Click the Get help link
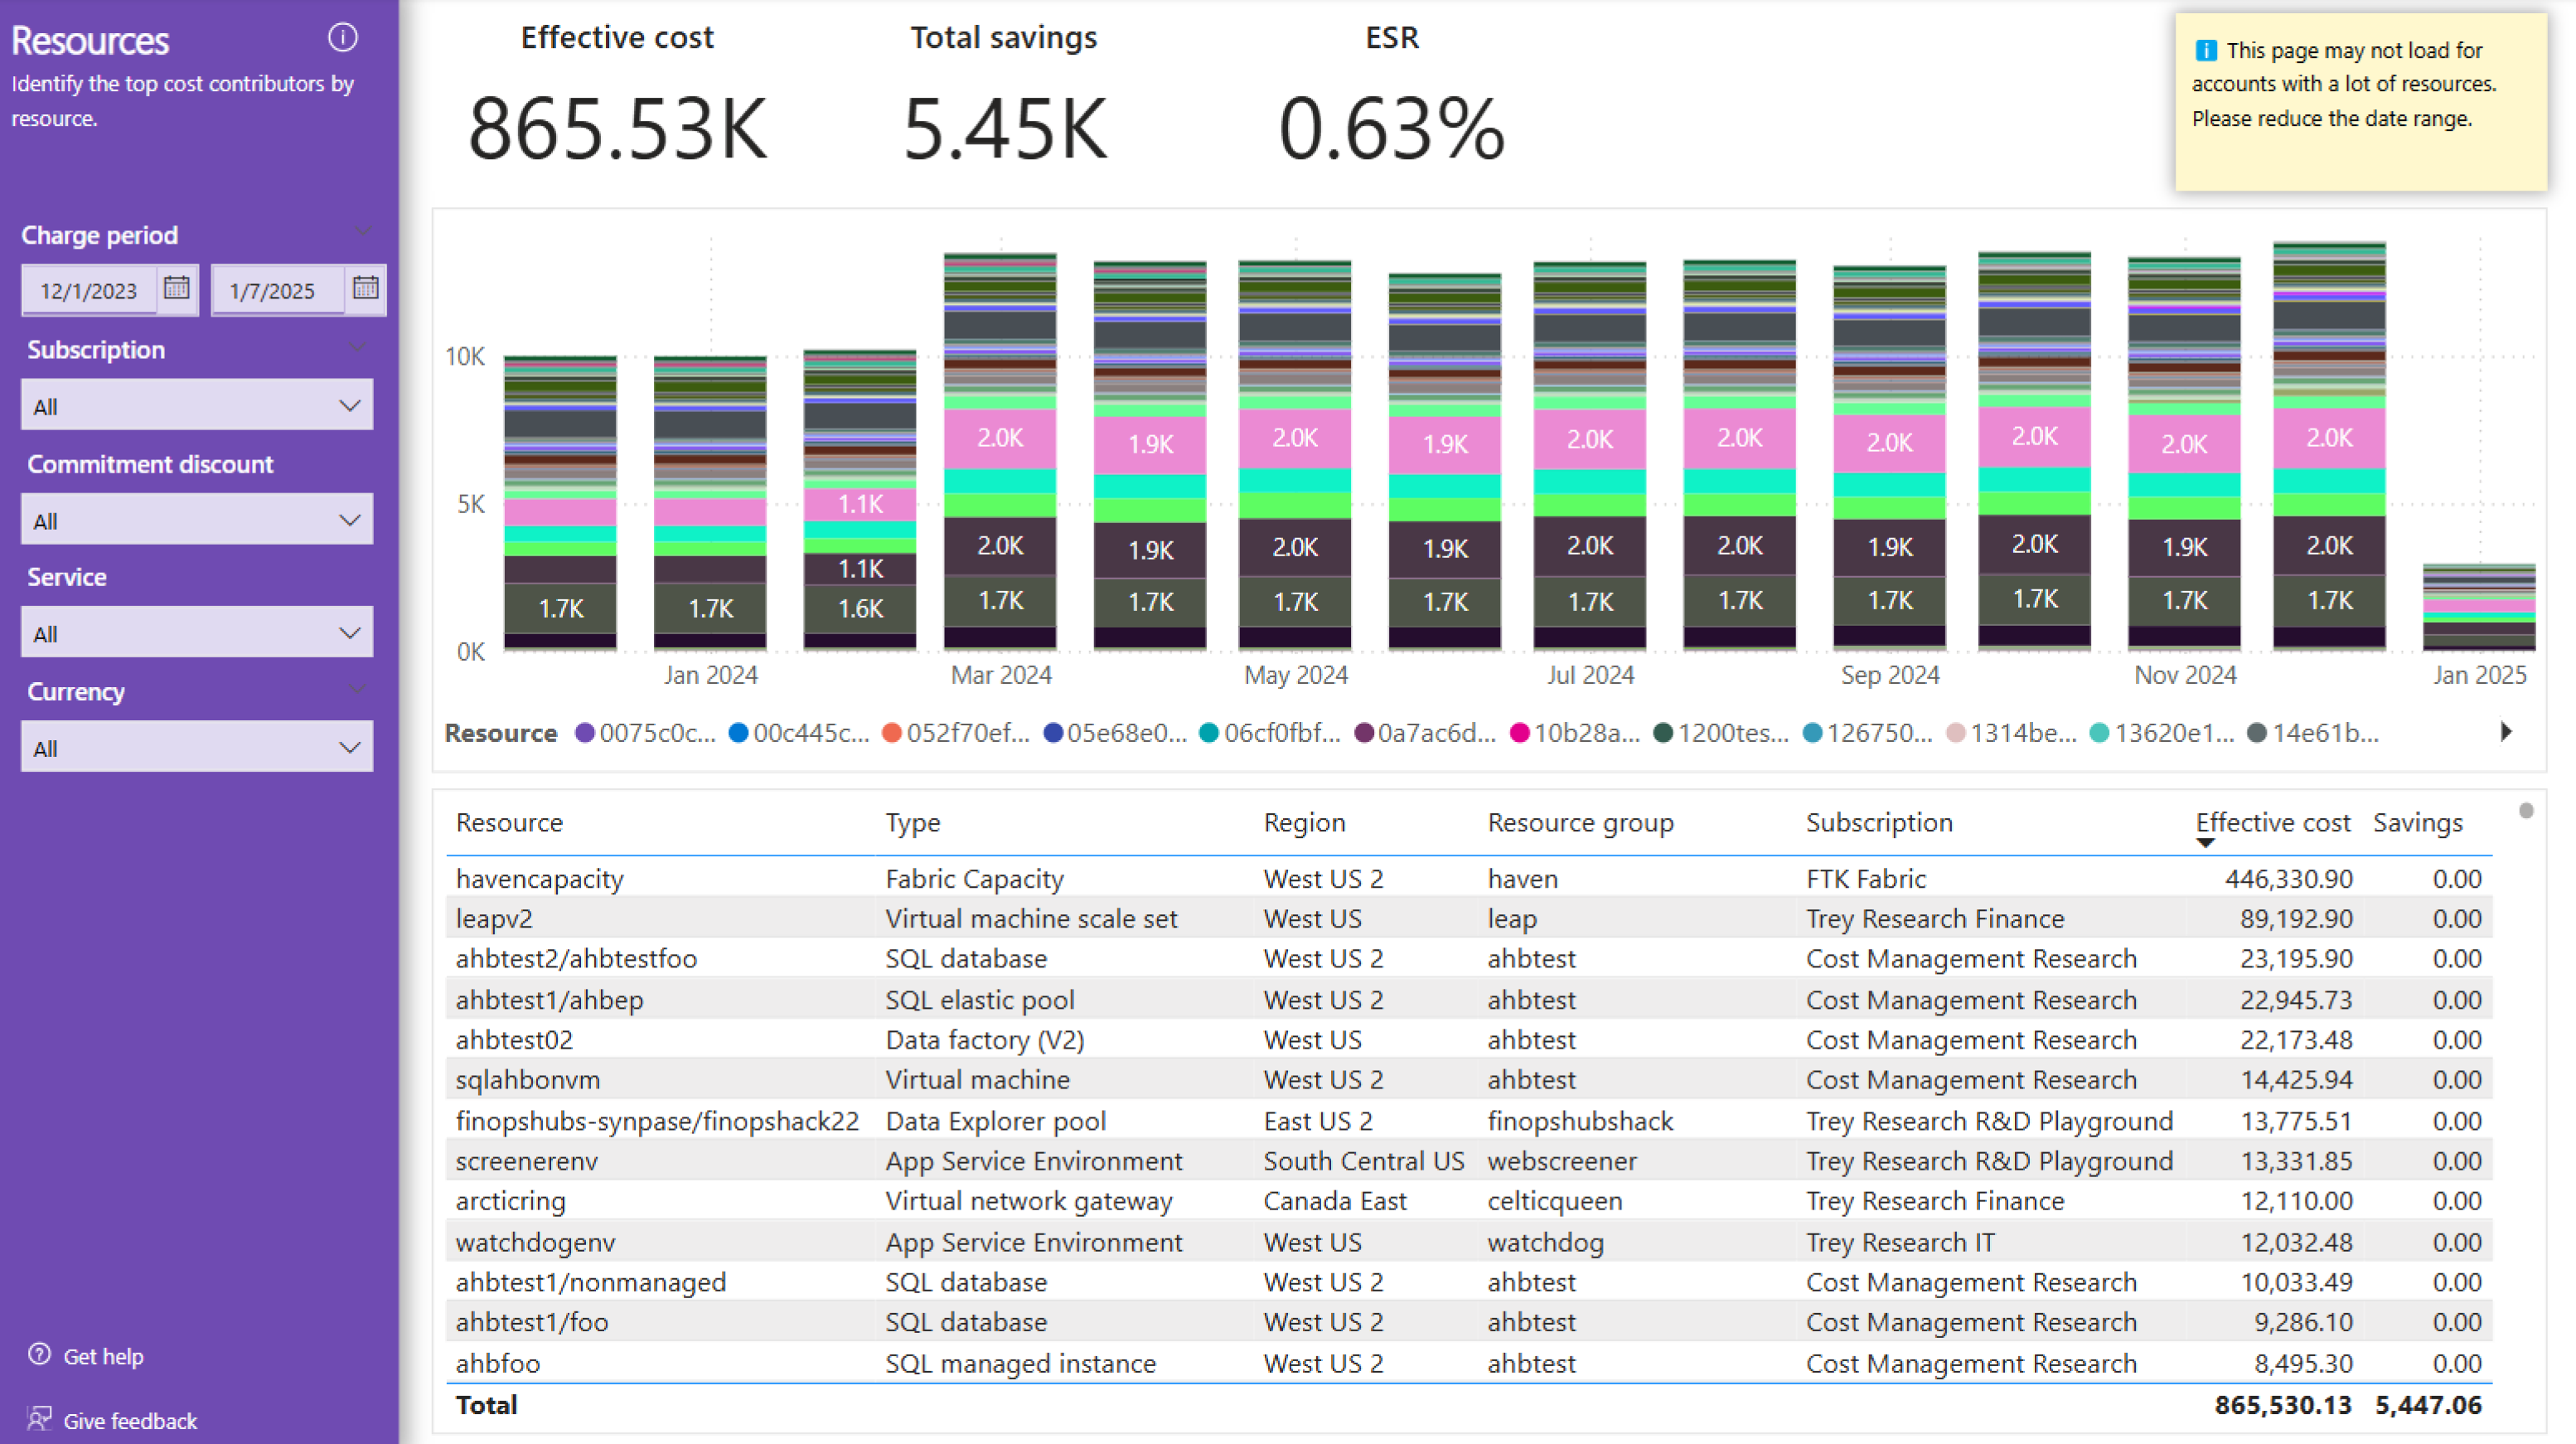This screenshot has height=1444, width=2576. coord(103,1356)
